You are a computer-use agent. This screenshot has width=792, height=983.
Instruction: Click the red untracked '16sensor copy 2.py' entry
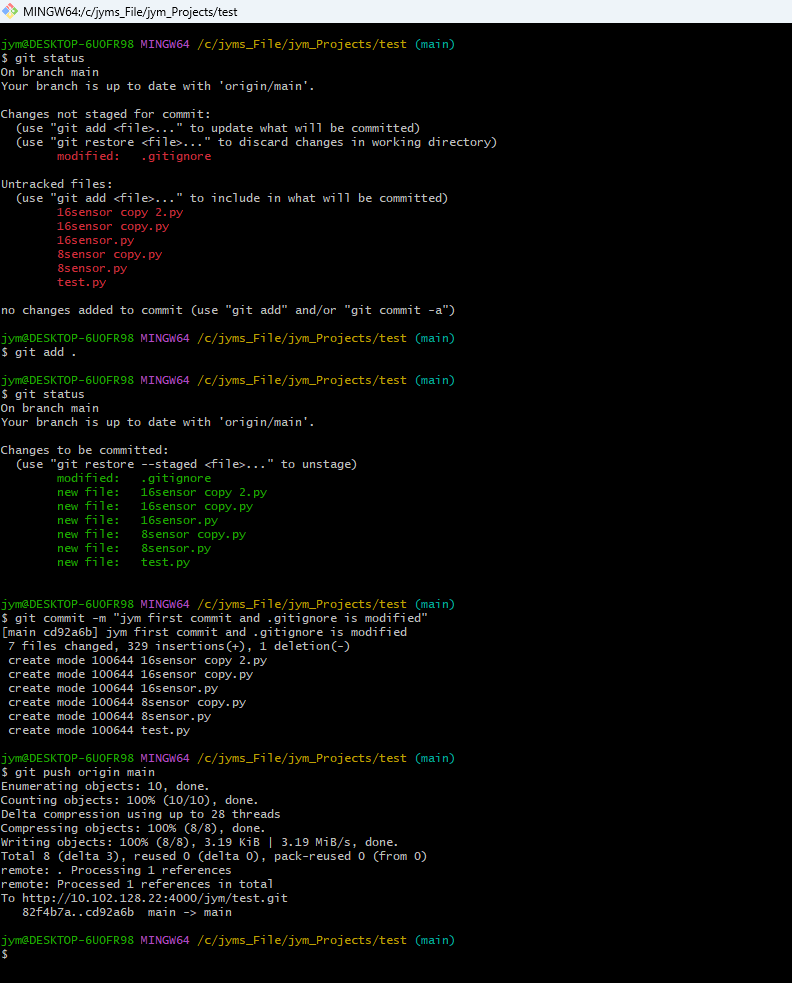[120, 213]
